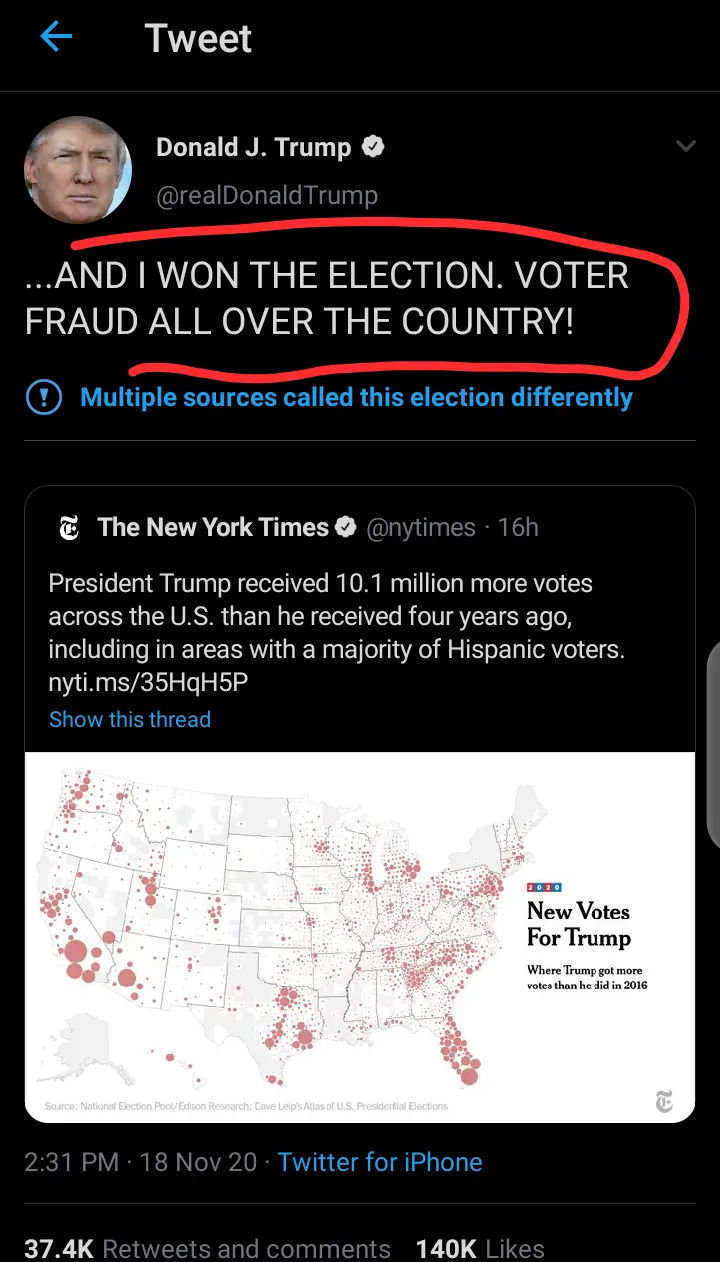720x1262 pixels.
Task: Tap the 2:31 PM 18 Nov 20 timestamp
Action: (141, 1162)
